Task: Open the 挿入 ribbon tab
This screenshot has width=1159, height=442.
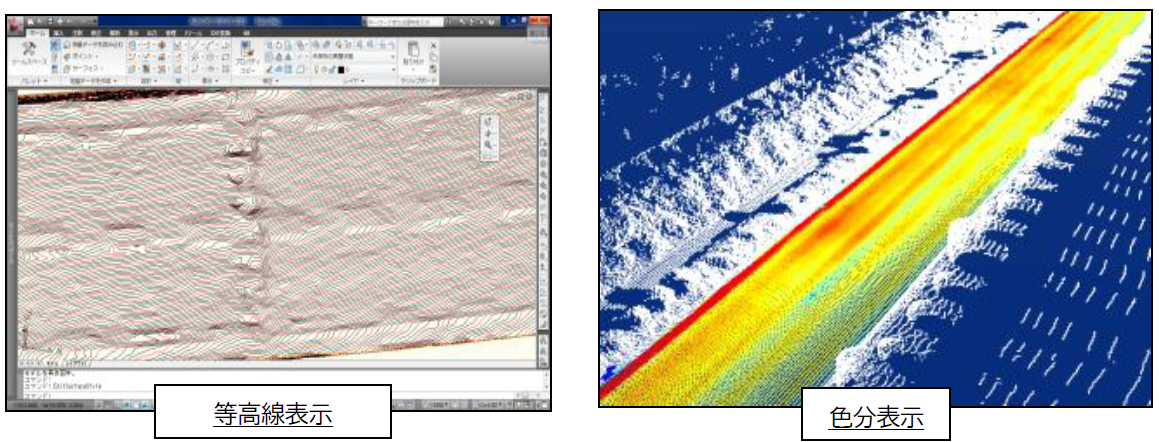Action: click(x=57, y=33)
